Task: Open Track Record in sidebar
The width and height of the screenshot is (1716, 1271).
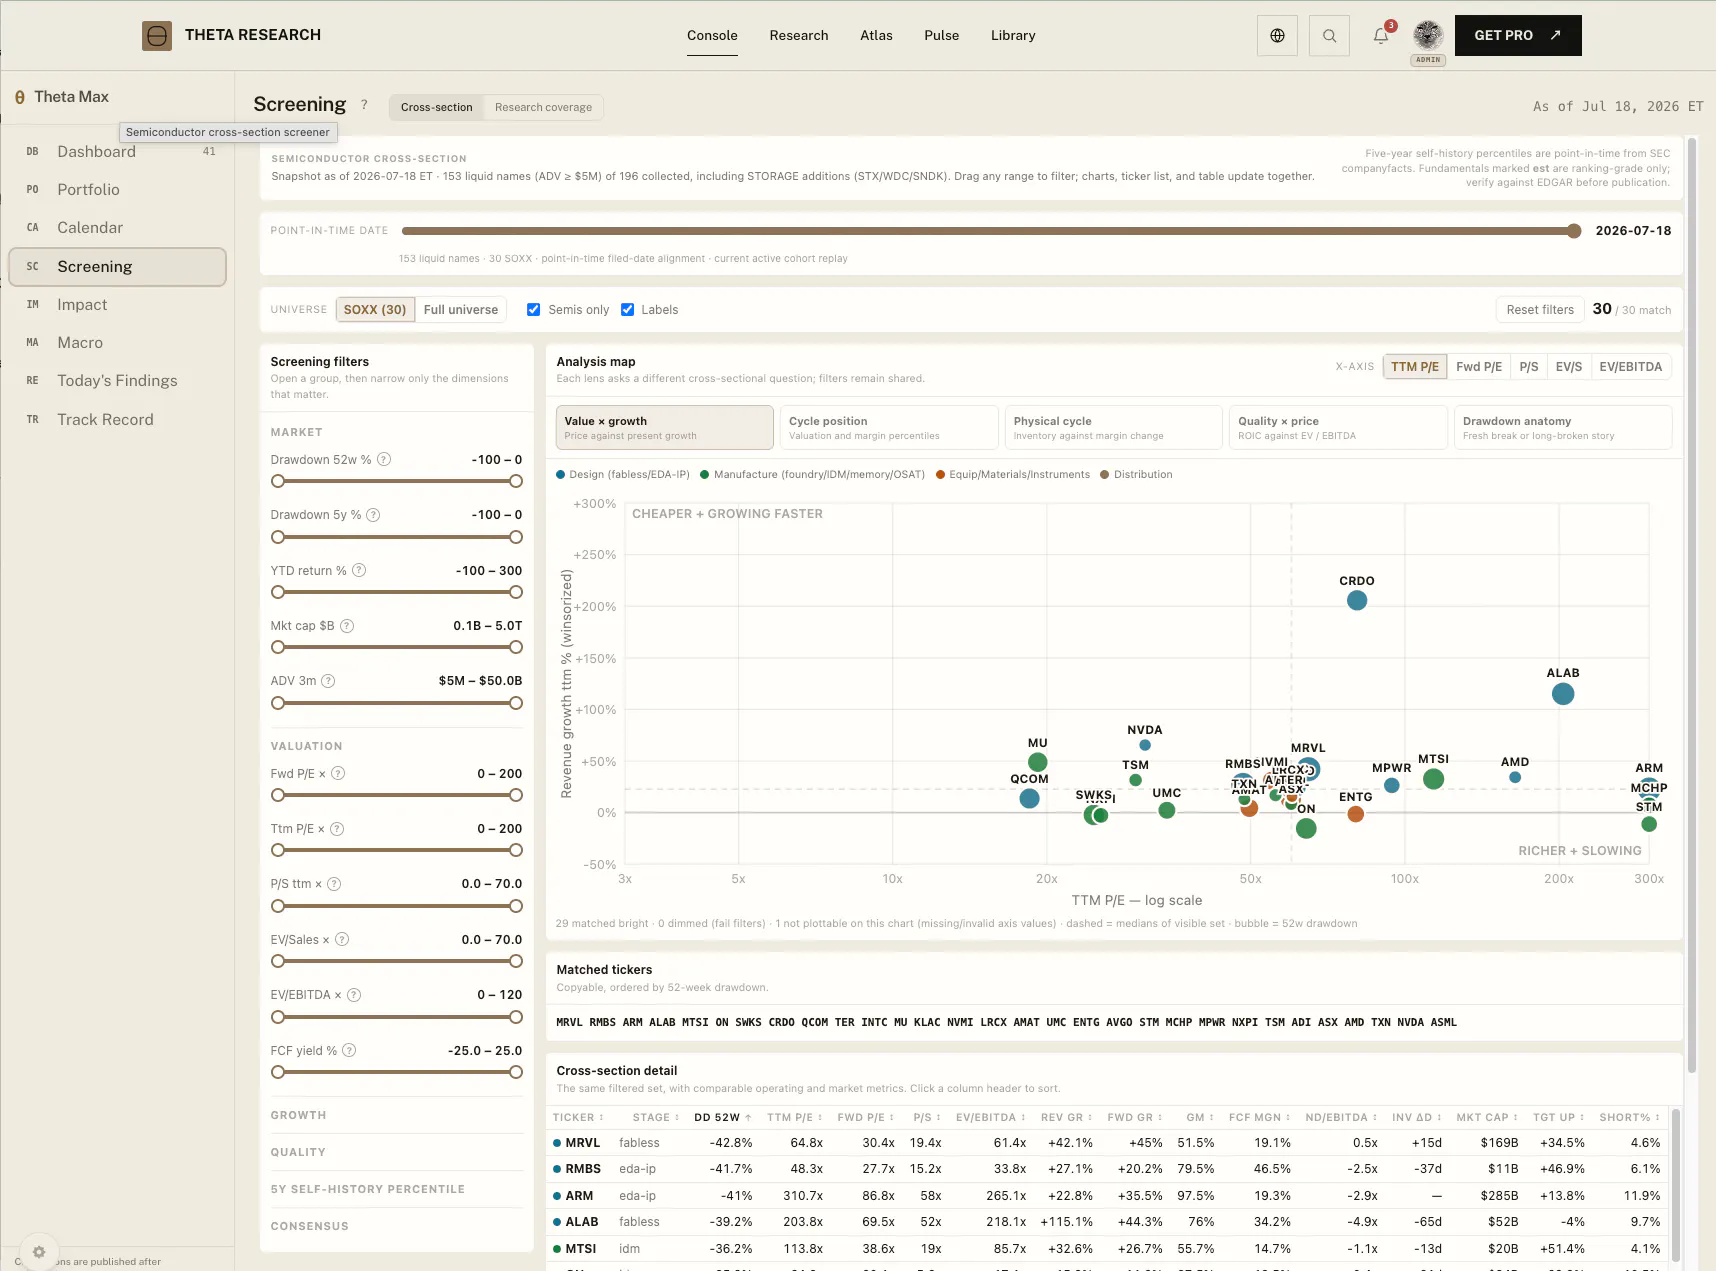Action: point(117,420)
